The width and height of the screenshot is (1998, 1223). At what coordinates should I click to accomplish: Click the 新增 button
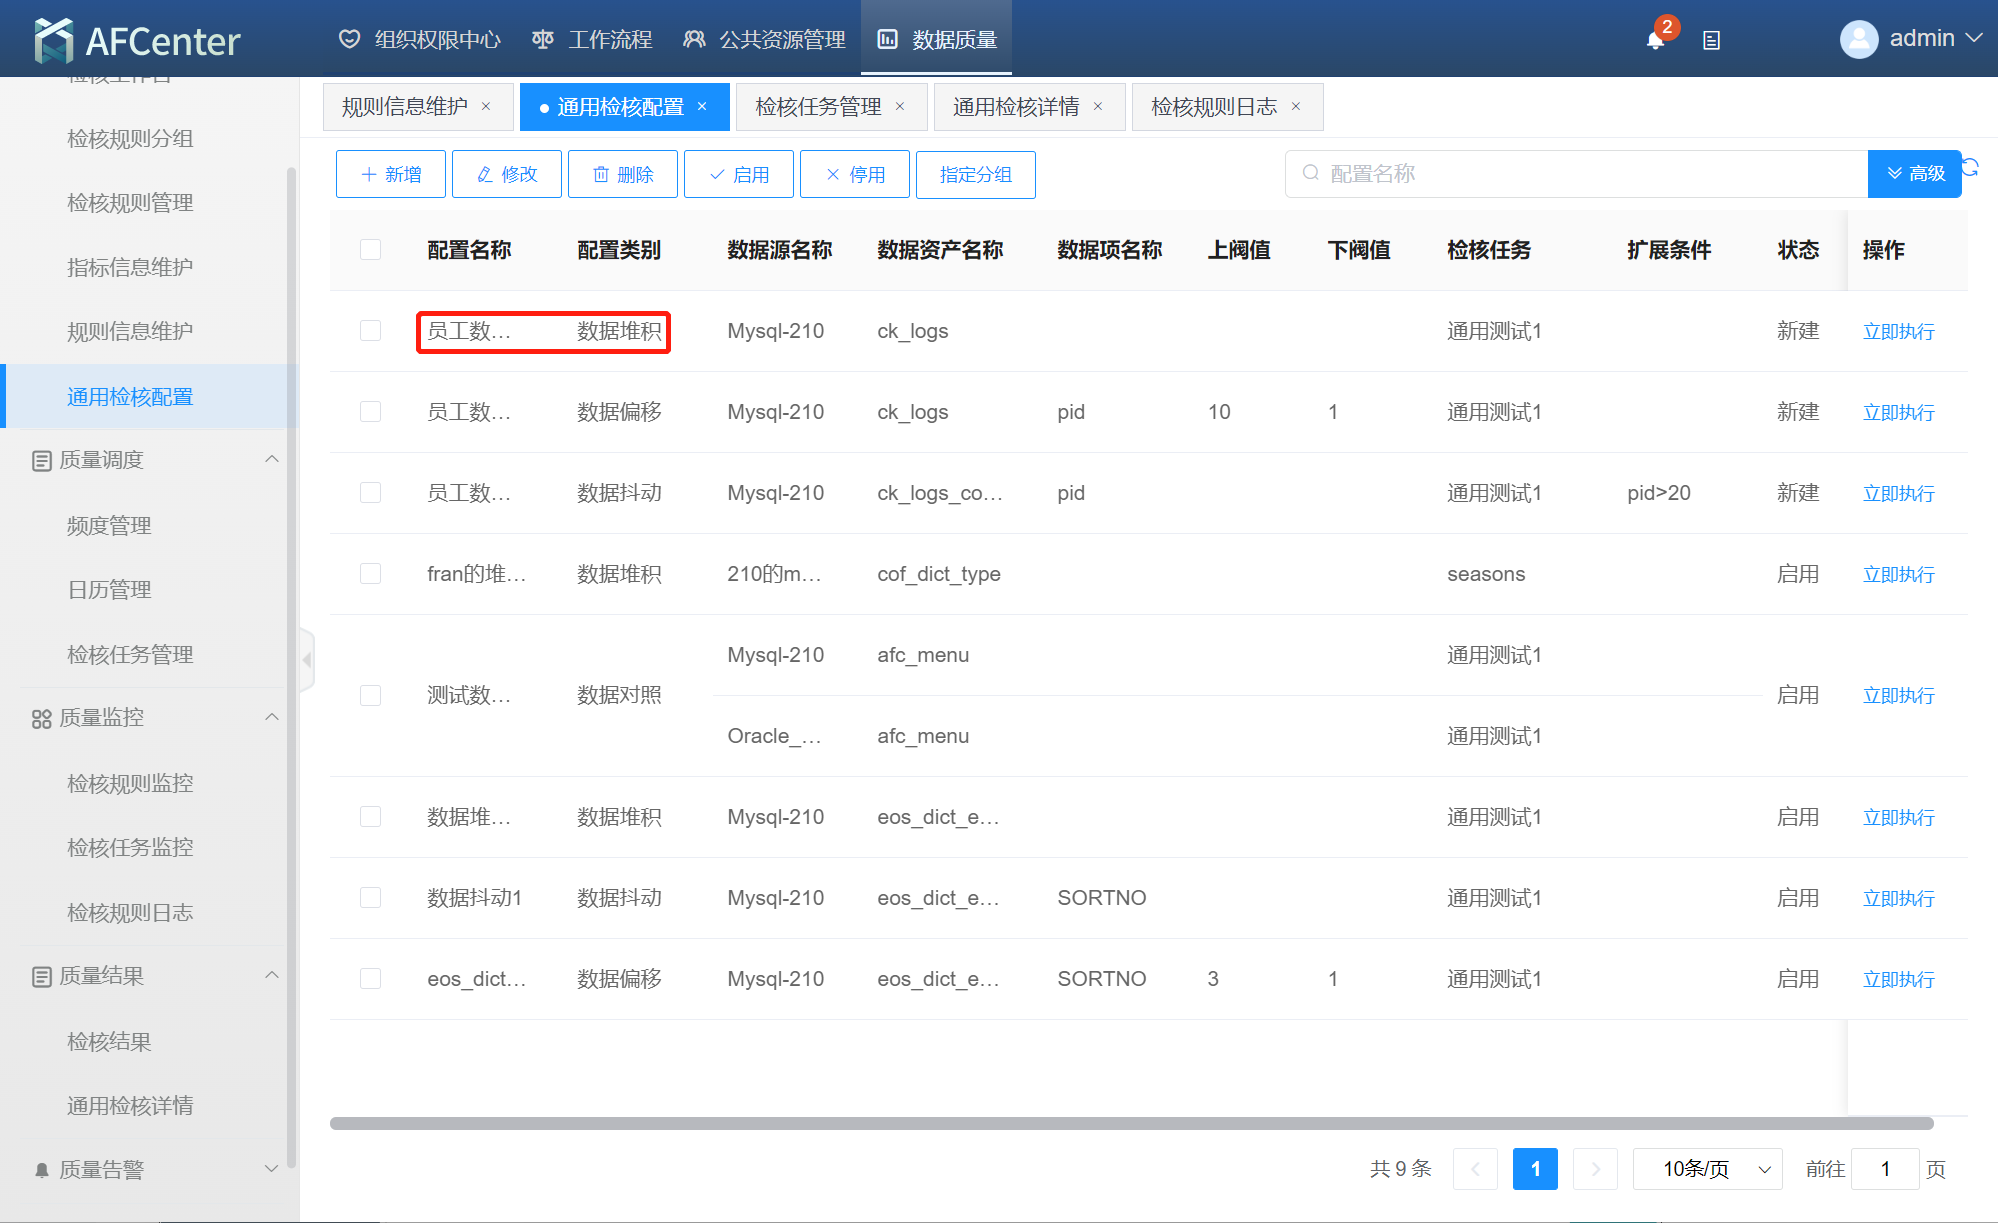[391, 175]
